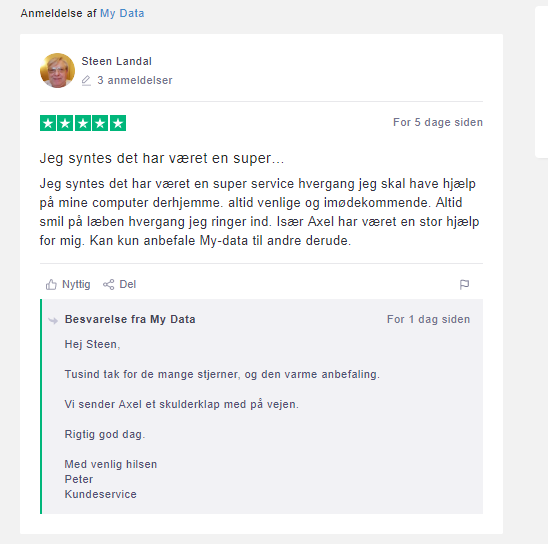Report the review with the flag icon

pyautogui.click(x=464, y=285)
